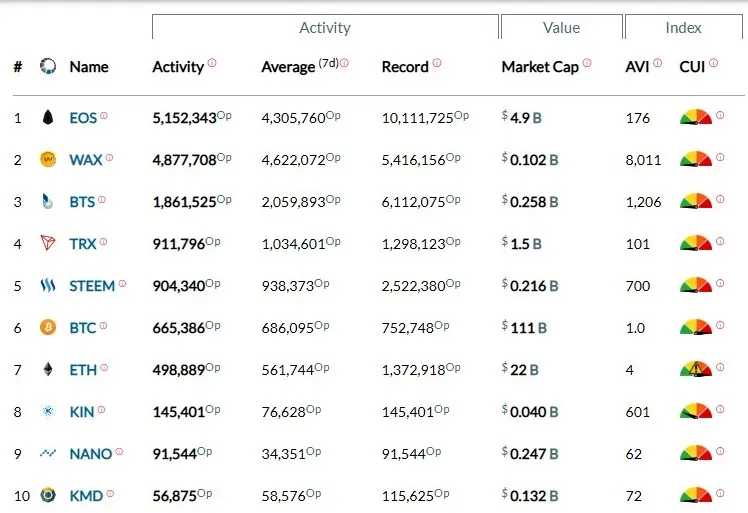
Task: Open the ETH coin link
Action: coord(83,370)
